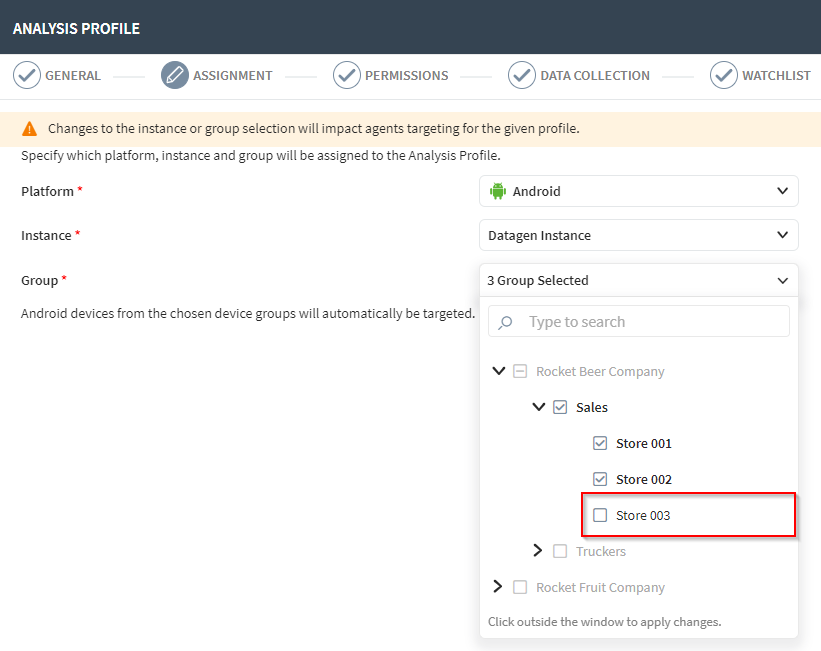Expand the Truckers tree node

[x=538, y=551]
